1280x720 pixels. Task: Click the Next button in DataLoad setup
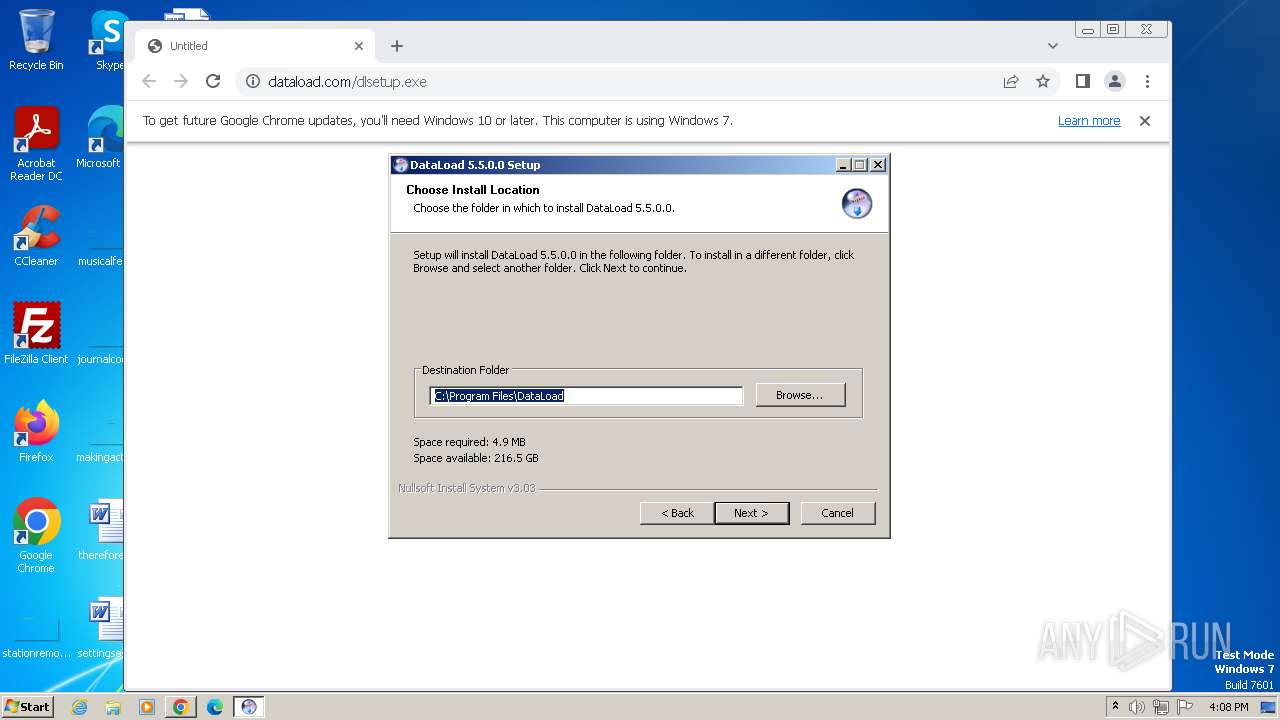point(752,513)
